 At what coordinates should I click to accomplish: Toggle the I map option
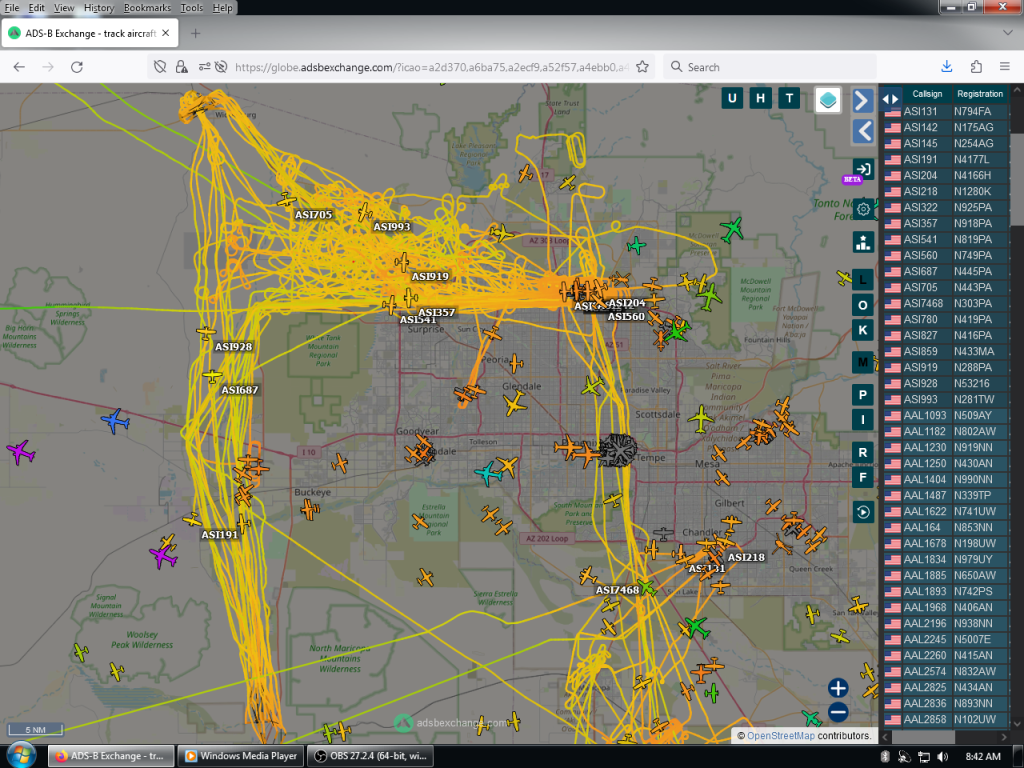pos(863,419)
